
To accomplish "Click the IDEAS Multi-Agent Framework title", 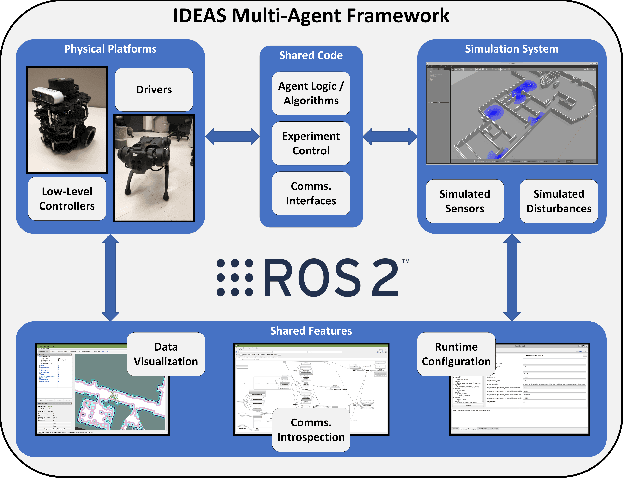I will pos(311,15).
